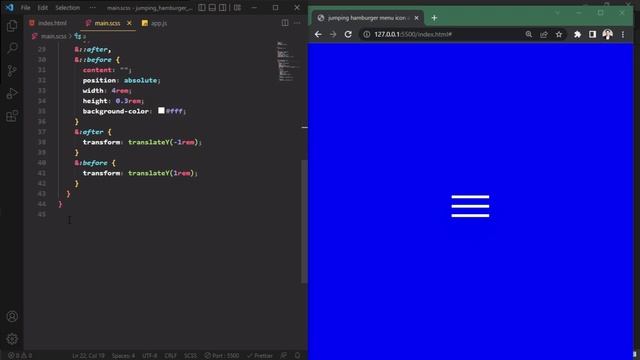This screenshot has height=360, width=640.
Task: Toggle the bottom panel layout icon
Action: 212,7
